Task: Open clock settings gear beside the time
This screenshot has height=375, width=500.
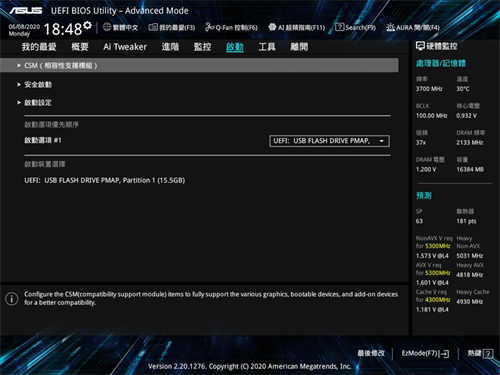Action: click(87, 25)
